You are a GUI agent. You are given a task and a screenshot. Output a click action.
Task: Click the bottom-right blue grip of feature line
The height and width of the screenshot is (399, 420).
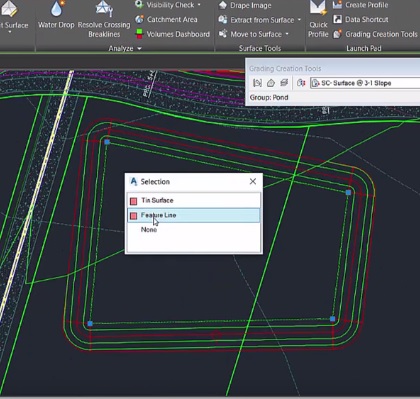point(332,319)
